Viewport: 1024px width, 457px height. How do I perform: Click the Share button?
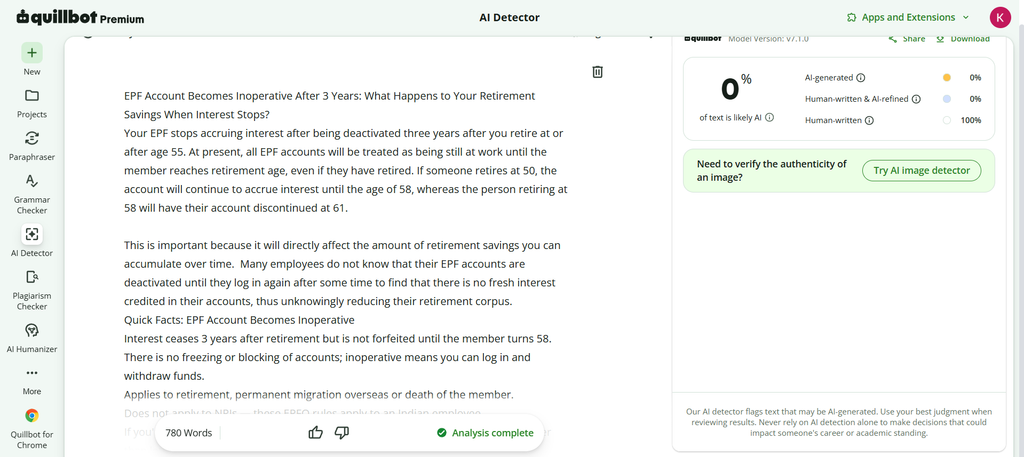[907, 39]
